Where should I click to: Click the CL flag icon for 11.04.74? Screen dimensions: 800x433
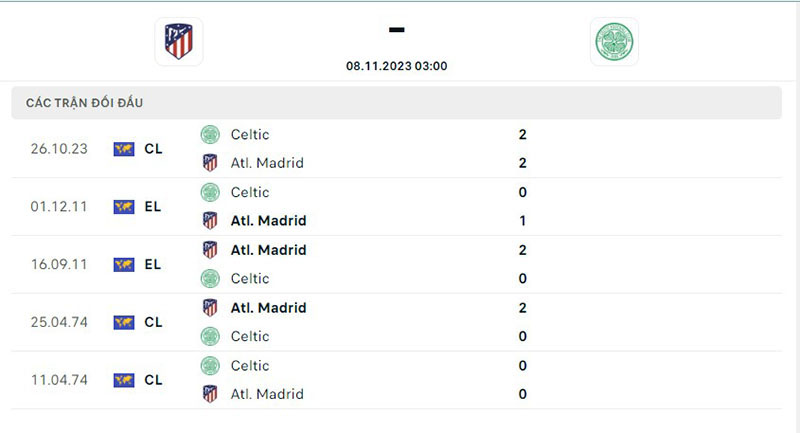[x=124, y=380]
